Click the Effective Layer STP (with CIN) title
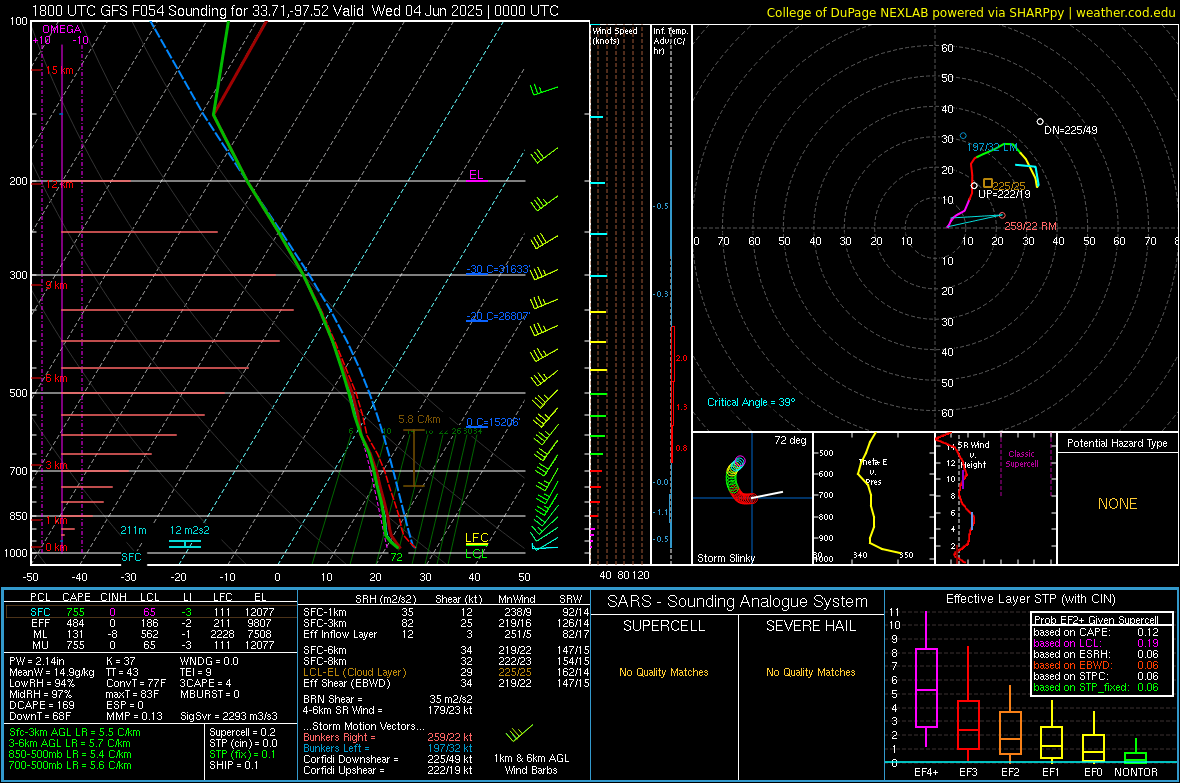Screen dimensions: 1180x783 click(x=1030, y=599)
